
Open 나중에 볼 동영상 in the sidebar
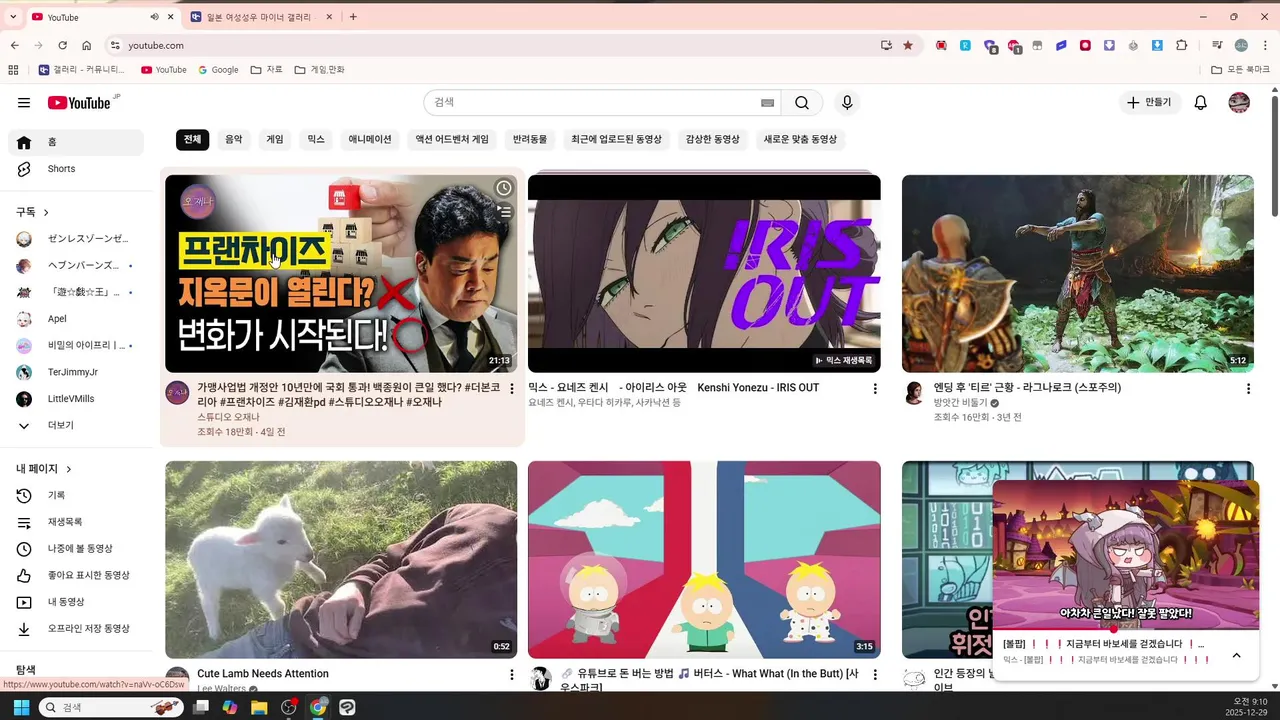[76, 549]
